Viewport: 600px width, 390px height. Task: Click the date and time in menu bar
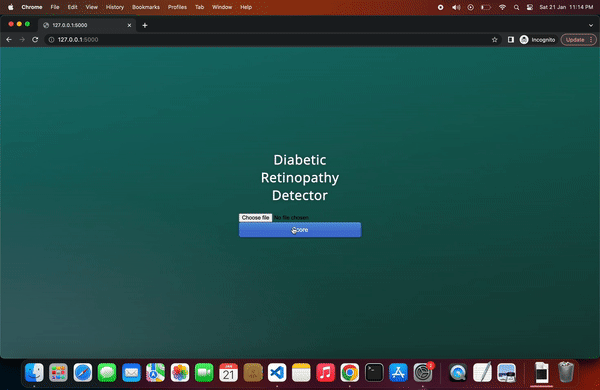click(566, 7)
